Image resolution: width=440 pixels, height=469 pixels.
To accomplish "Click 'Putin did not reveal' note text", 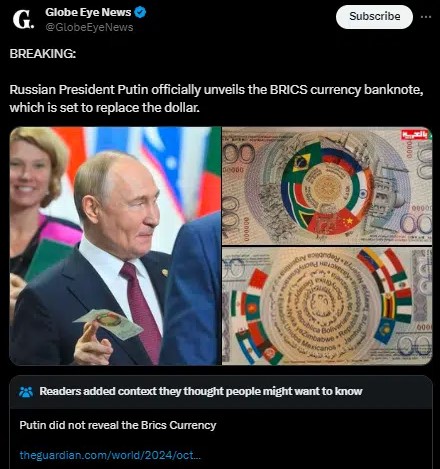I will pyautogui.click(x=118, y=425).
